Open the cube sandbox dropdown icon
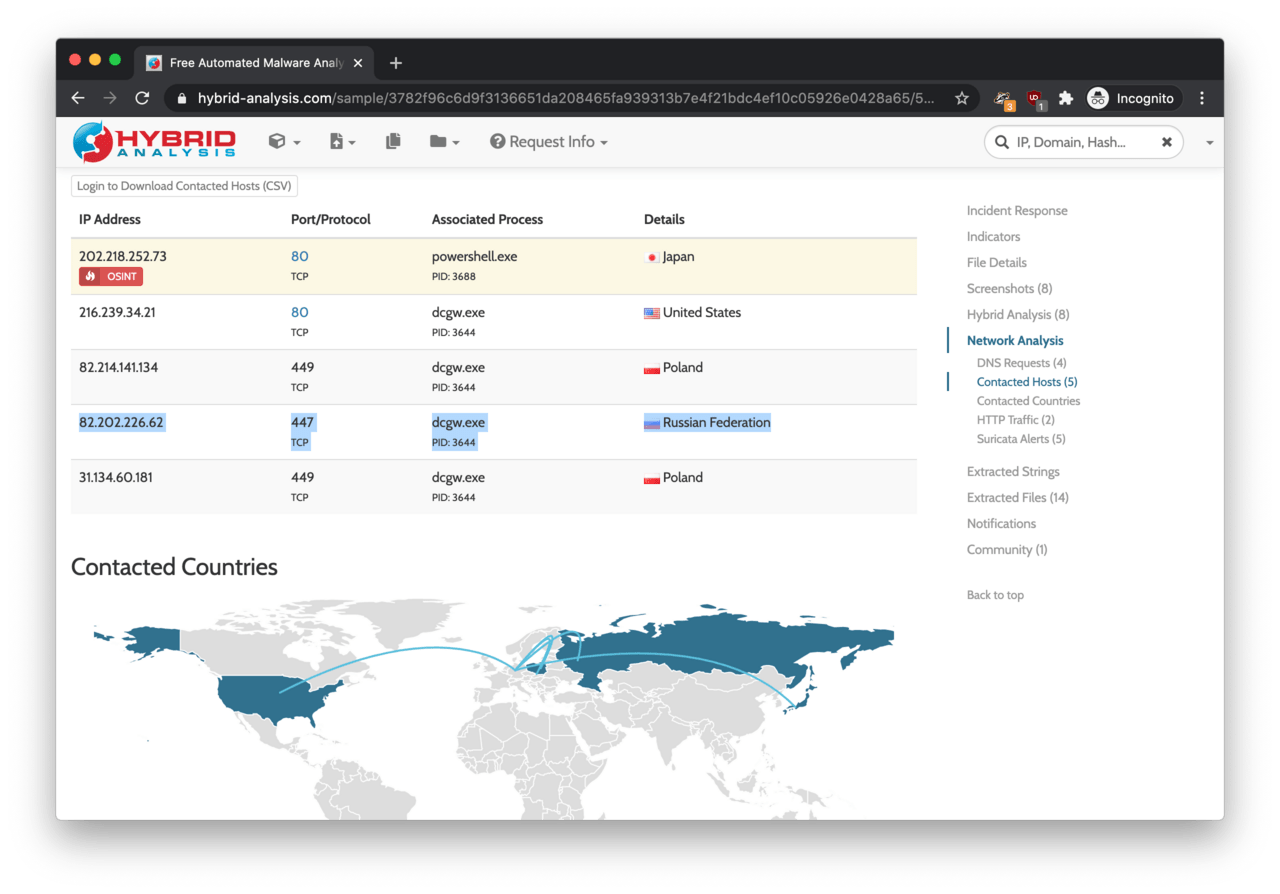 (284, 142)
